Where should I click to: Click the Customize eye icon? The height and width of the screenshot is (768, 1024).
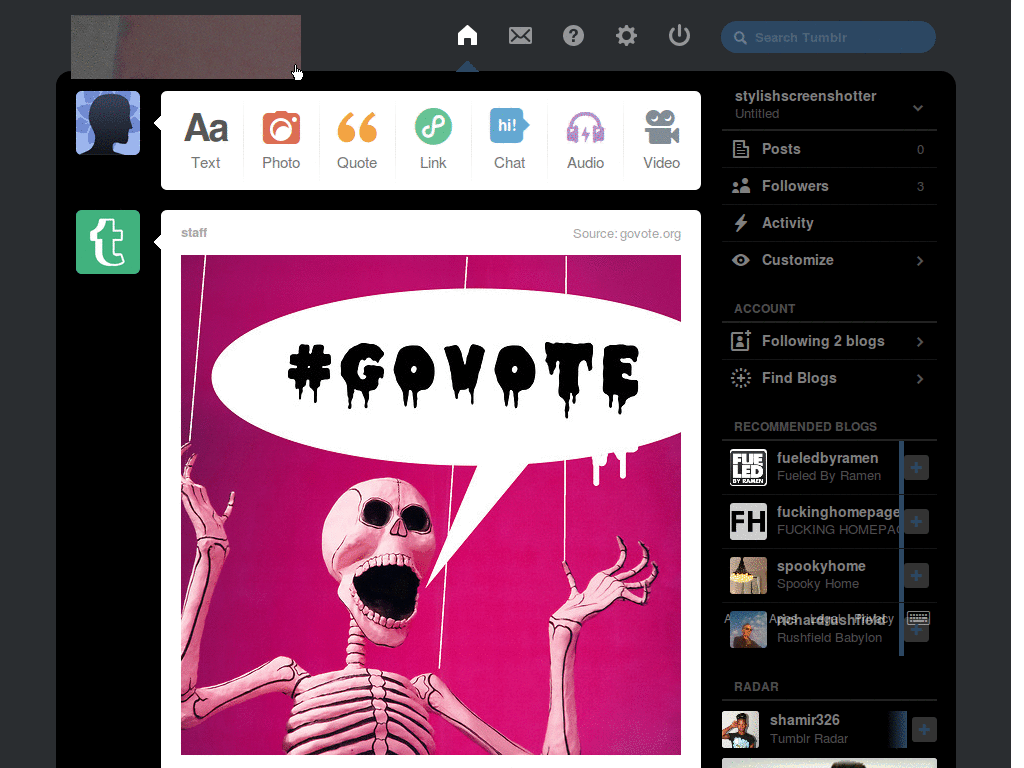pyautogui.click(x=741, y=260)
